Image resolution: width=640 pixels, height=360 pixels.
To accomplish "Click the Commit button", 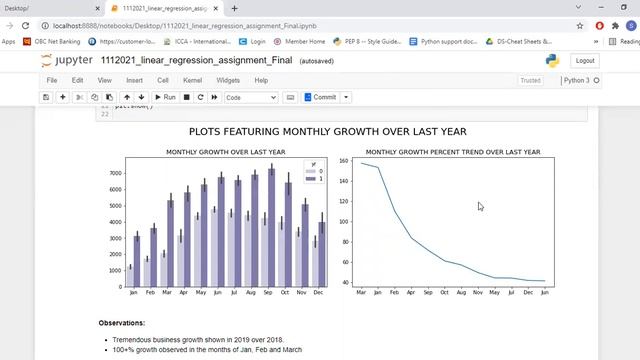I will click(x=320, y=97).
